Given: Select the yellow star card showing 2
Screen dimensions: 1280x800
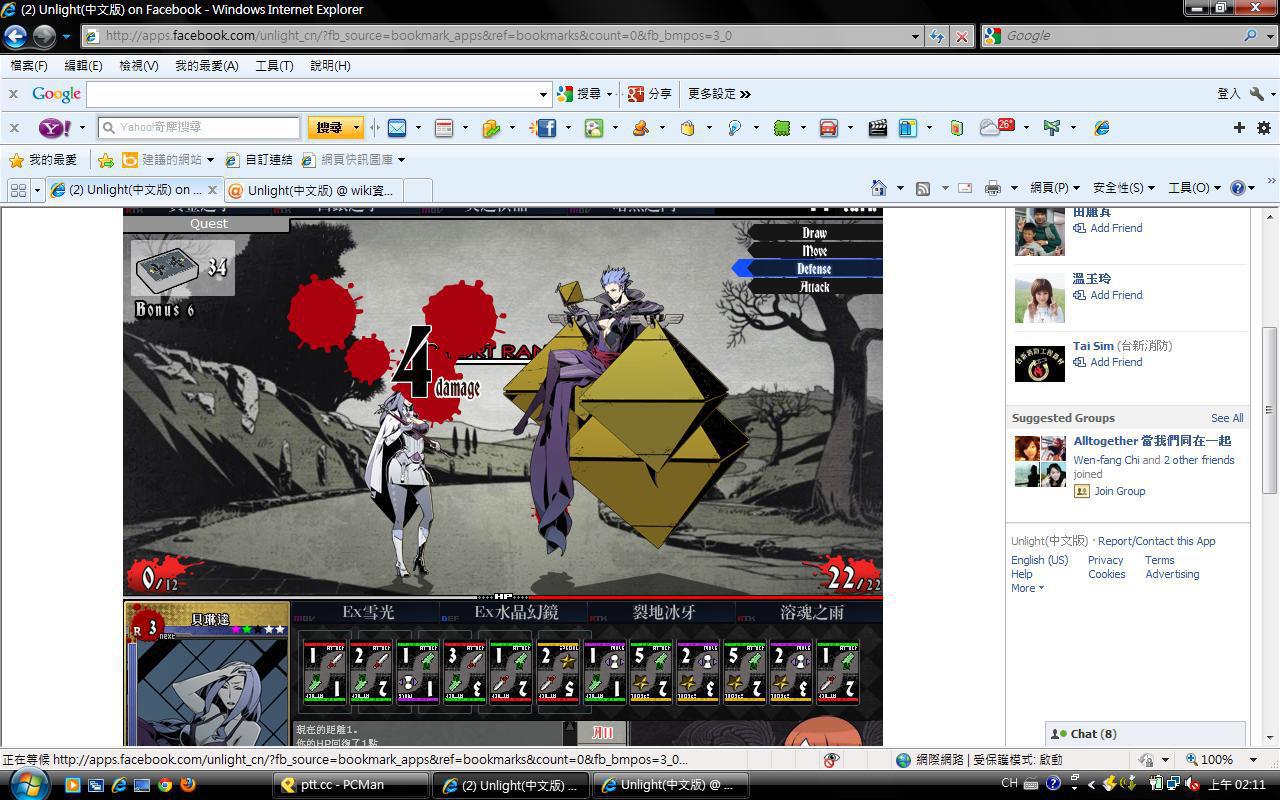Looking at the screenshot, I should click(557, 672).
